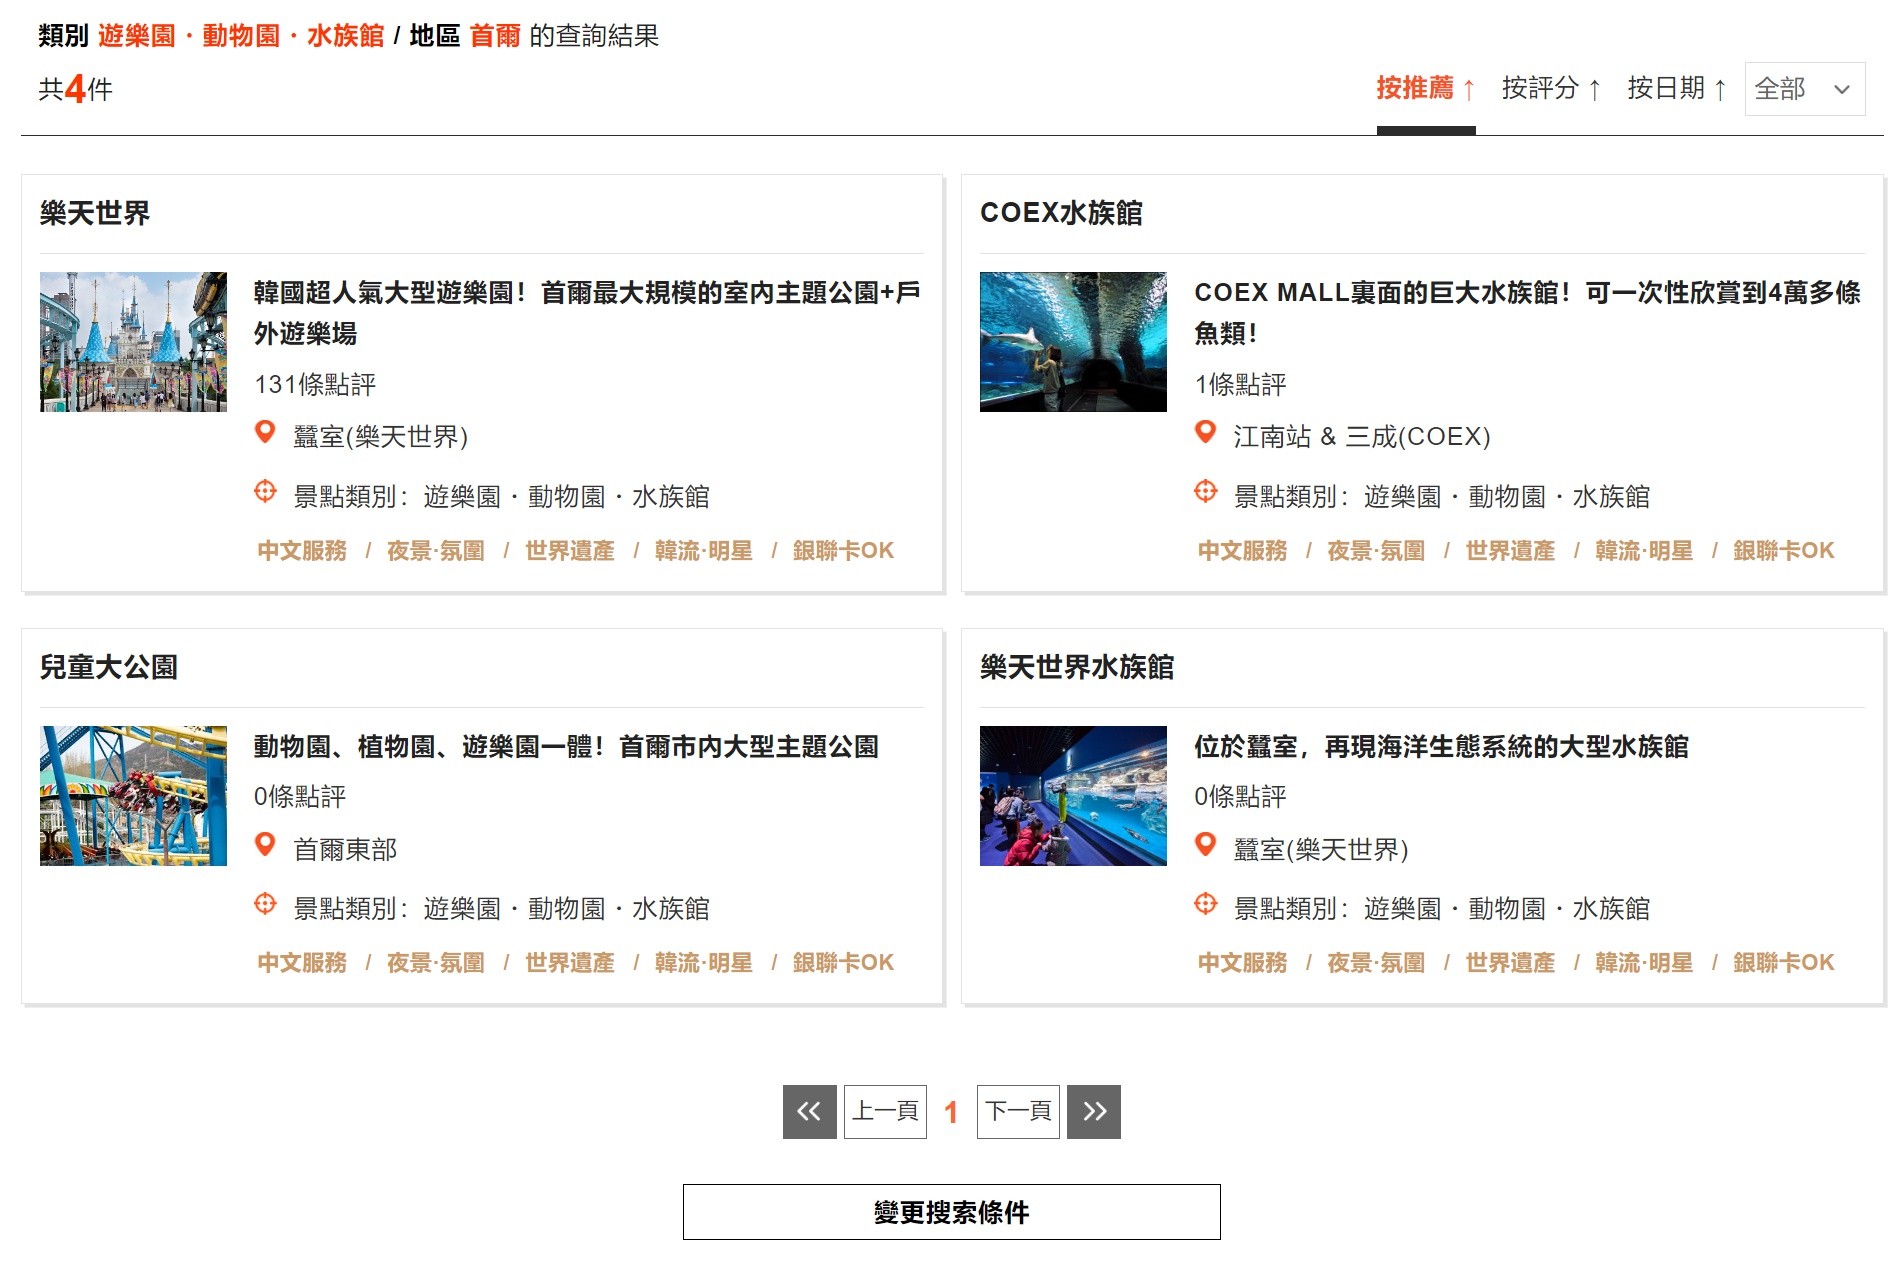Click the 兒童大公園 roller coaster thumbnail
1898x1268 pixels.
point(133,796)
